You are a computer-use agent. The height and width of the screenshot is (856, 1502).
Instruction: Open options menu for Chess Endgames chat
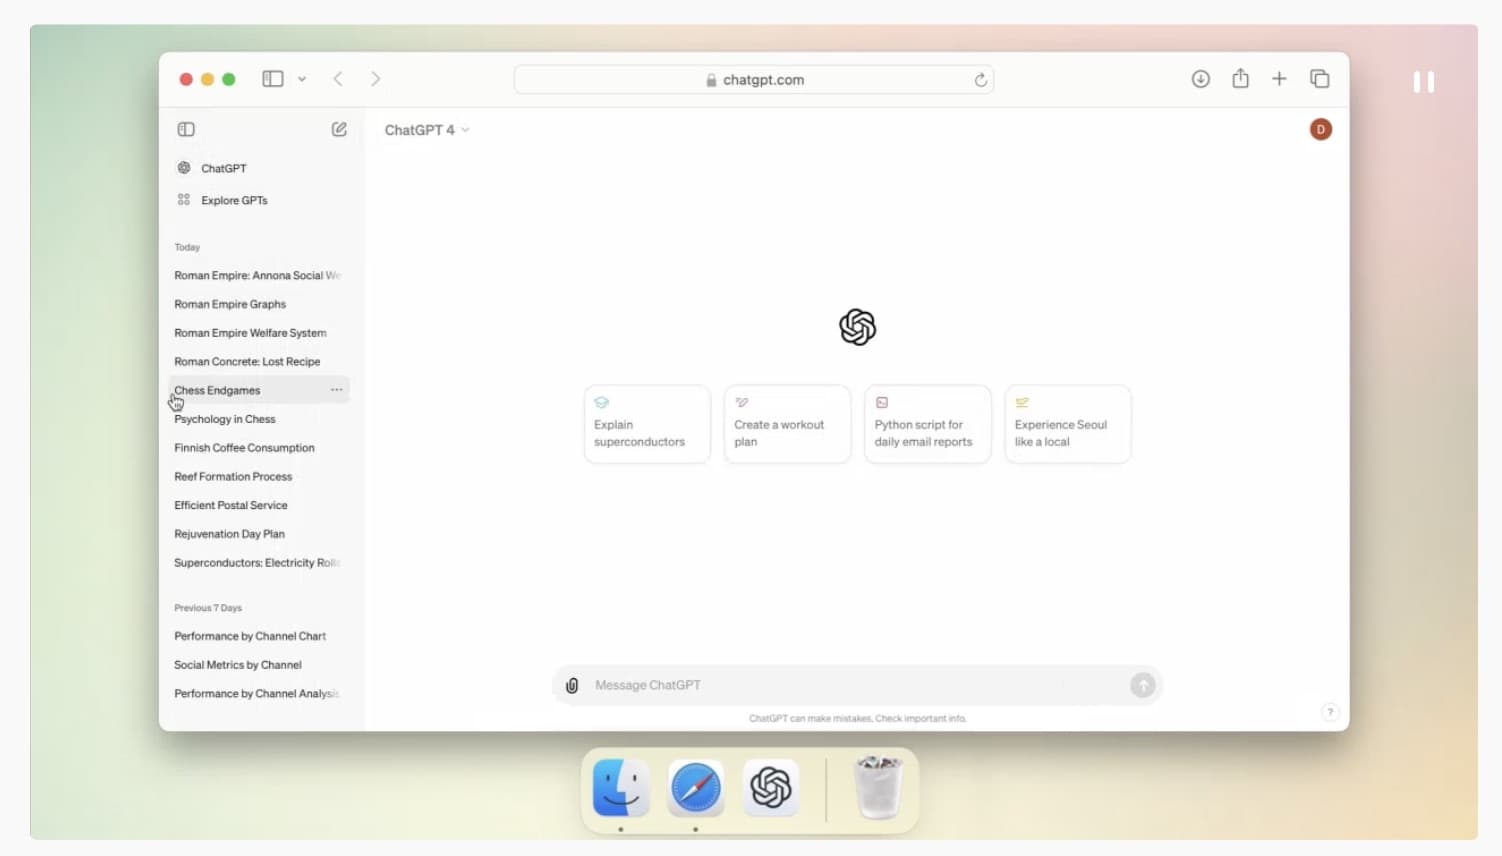coord(336,390)
